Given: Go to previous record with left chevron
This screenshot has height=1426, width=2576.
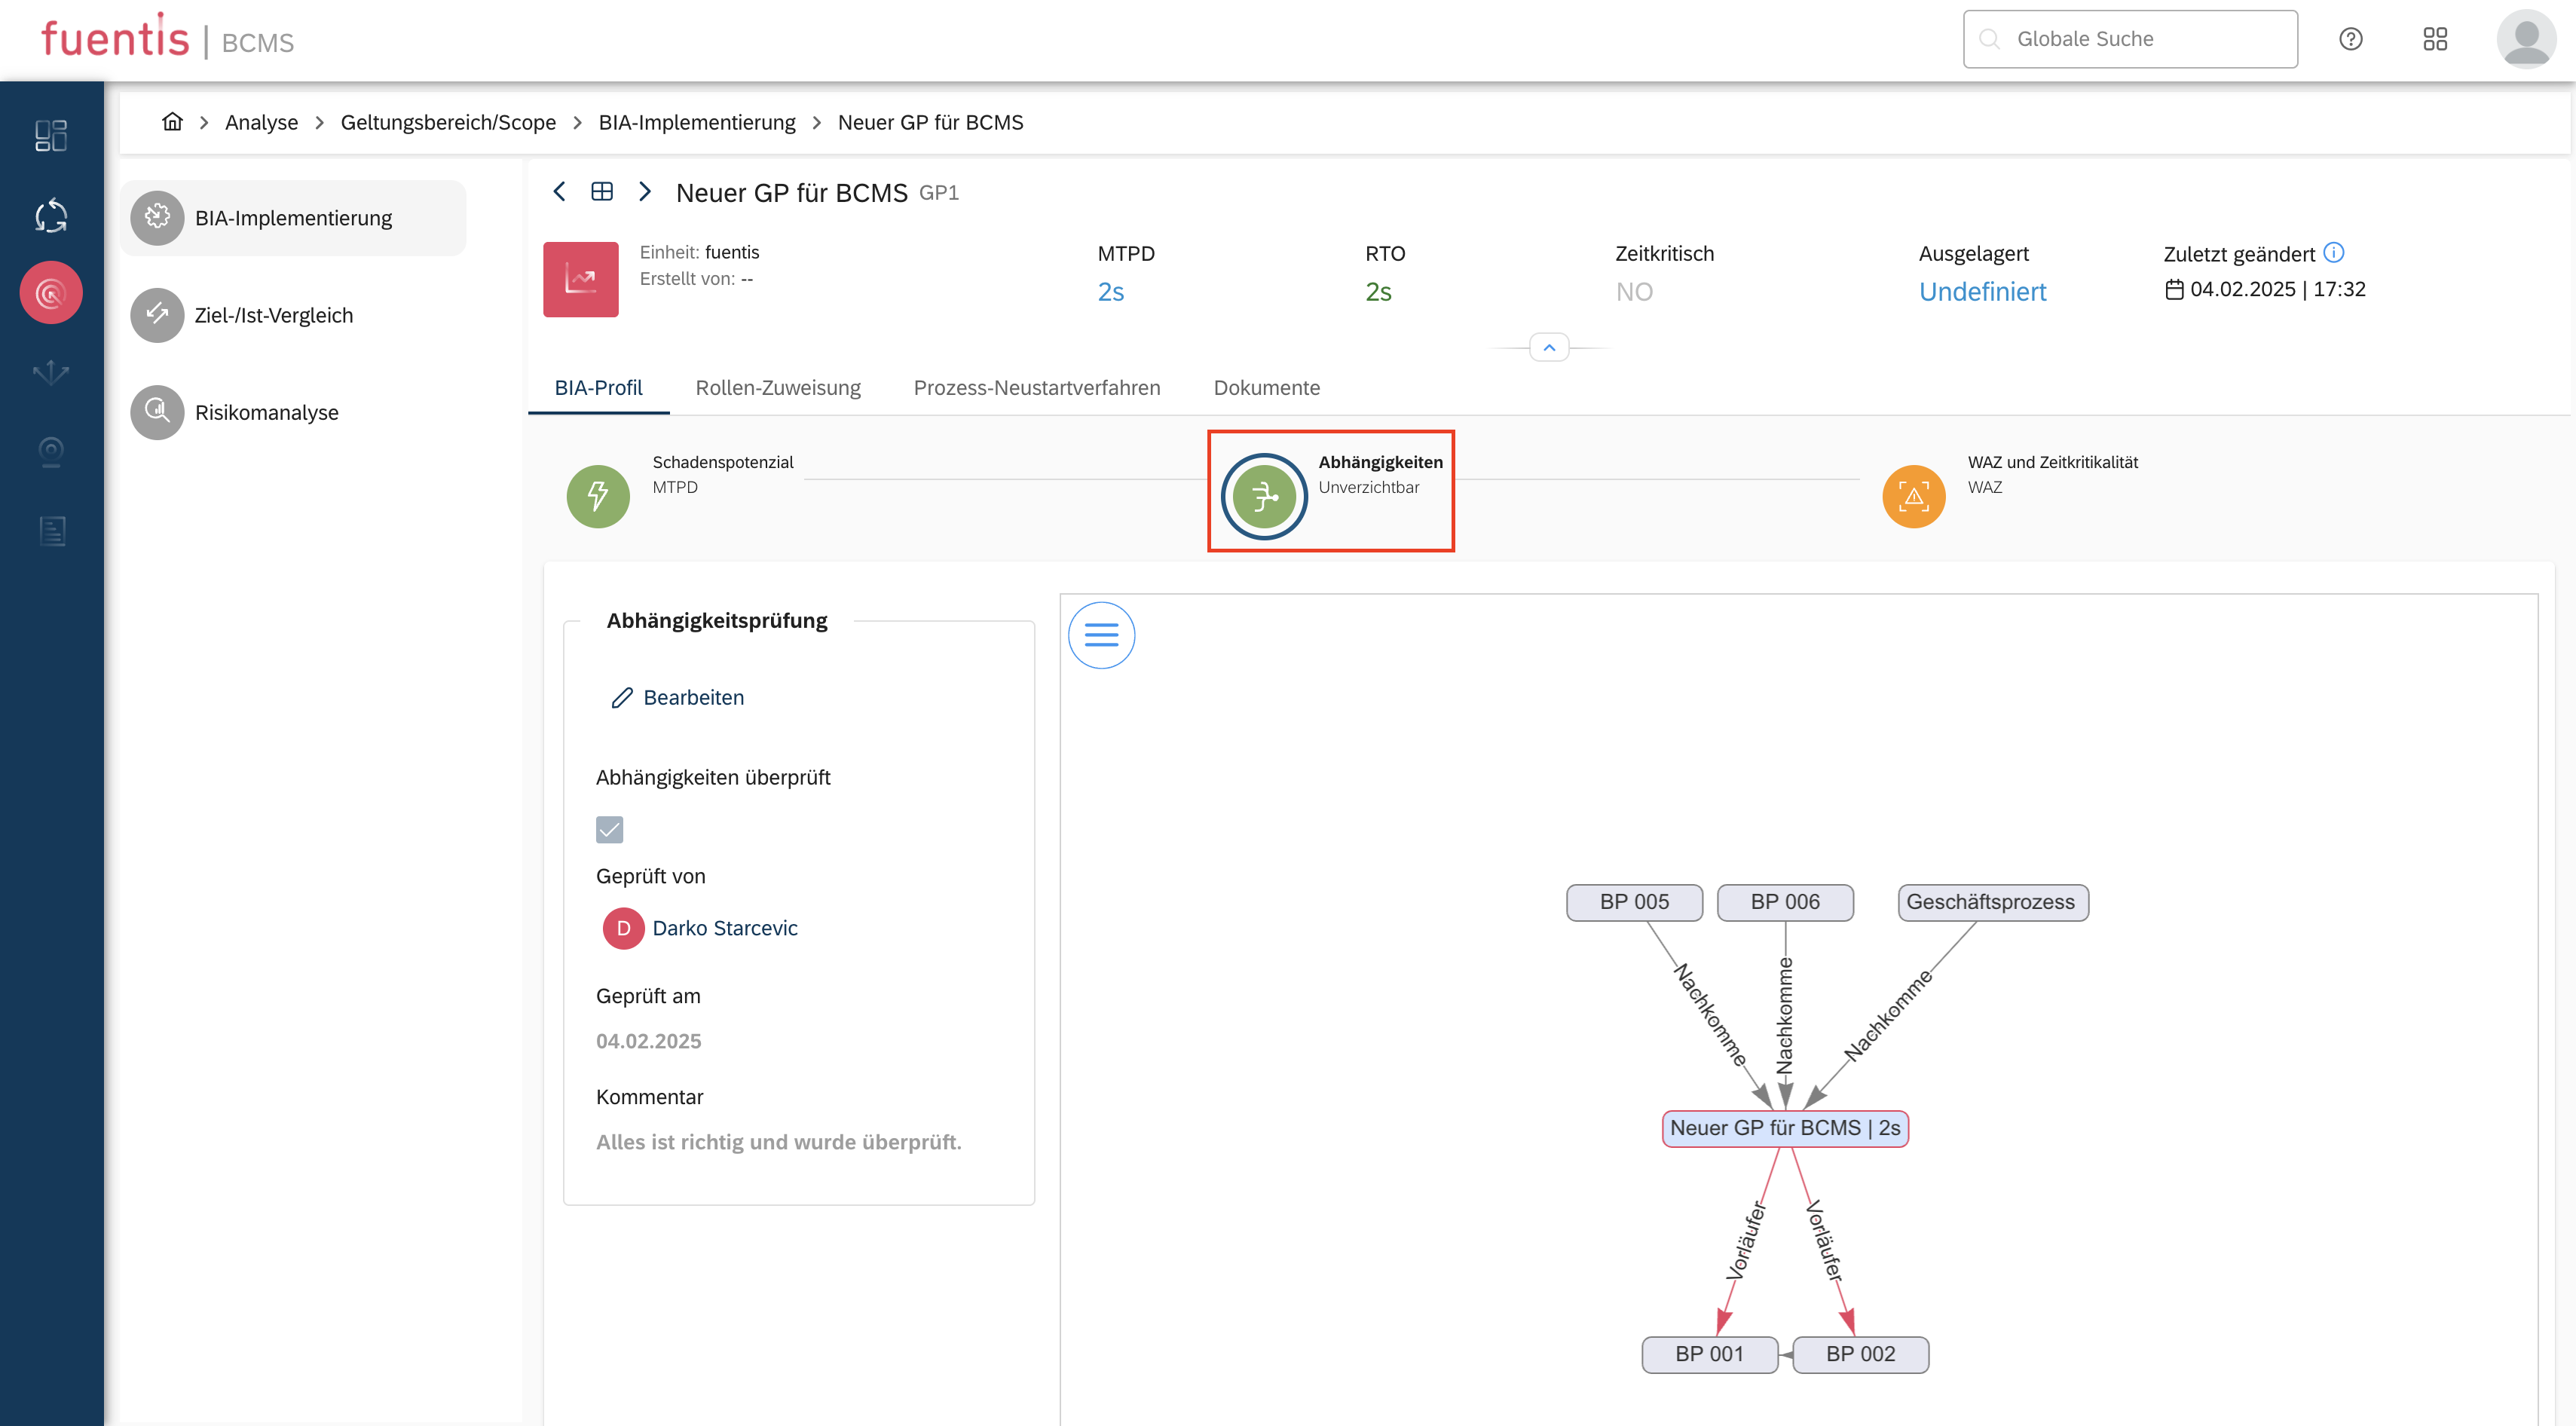Looking at the screenshot, I should [560, 192].
